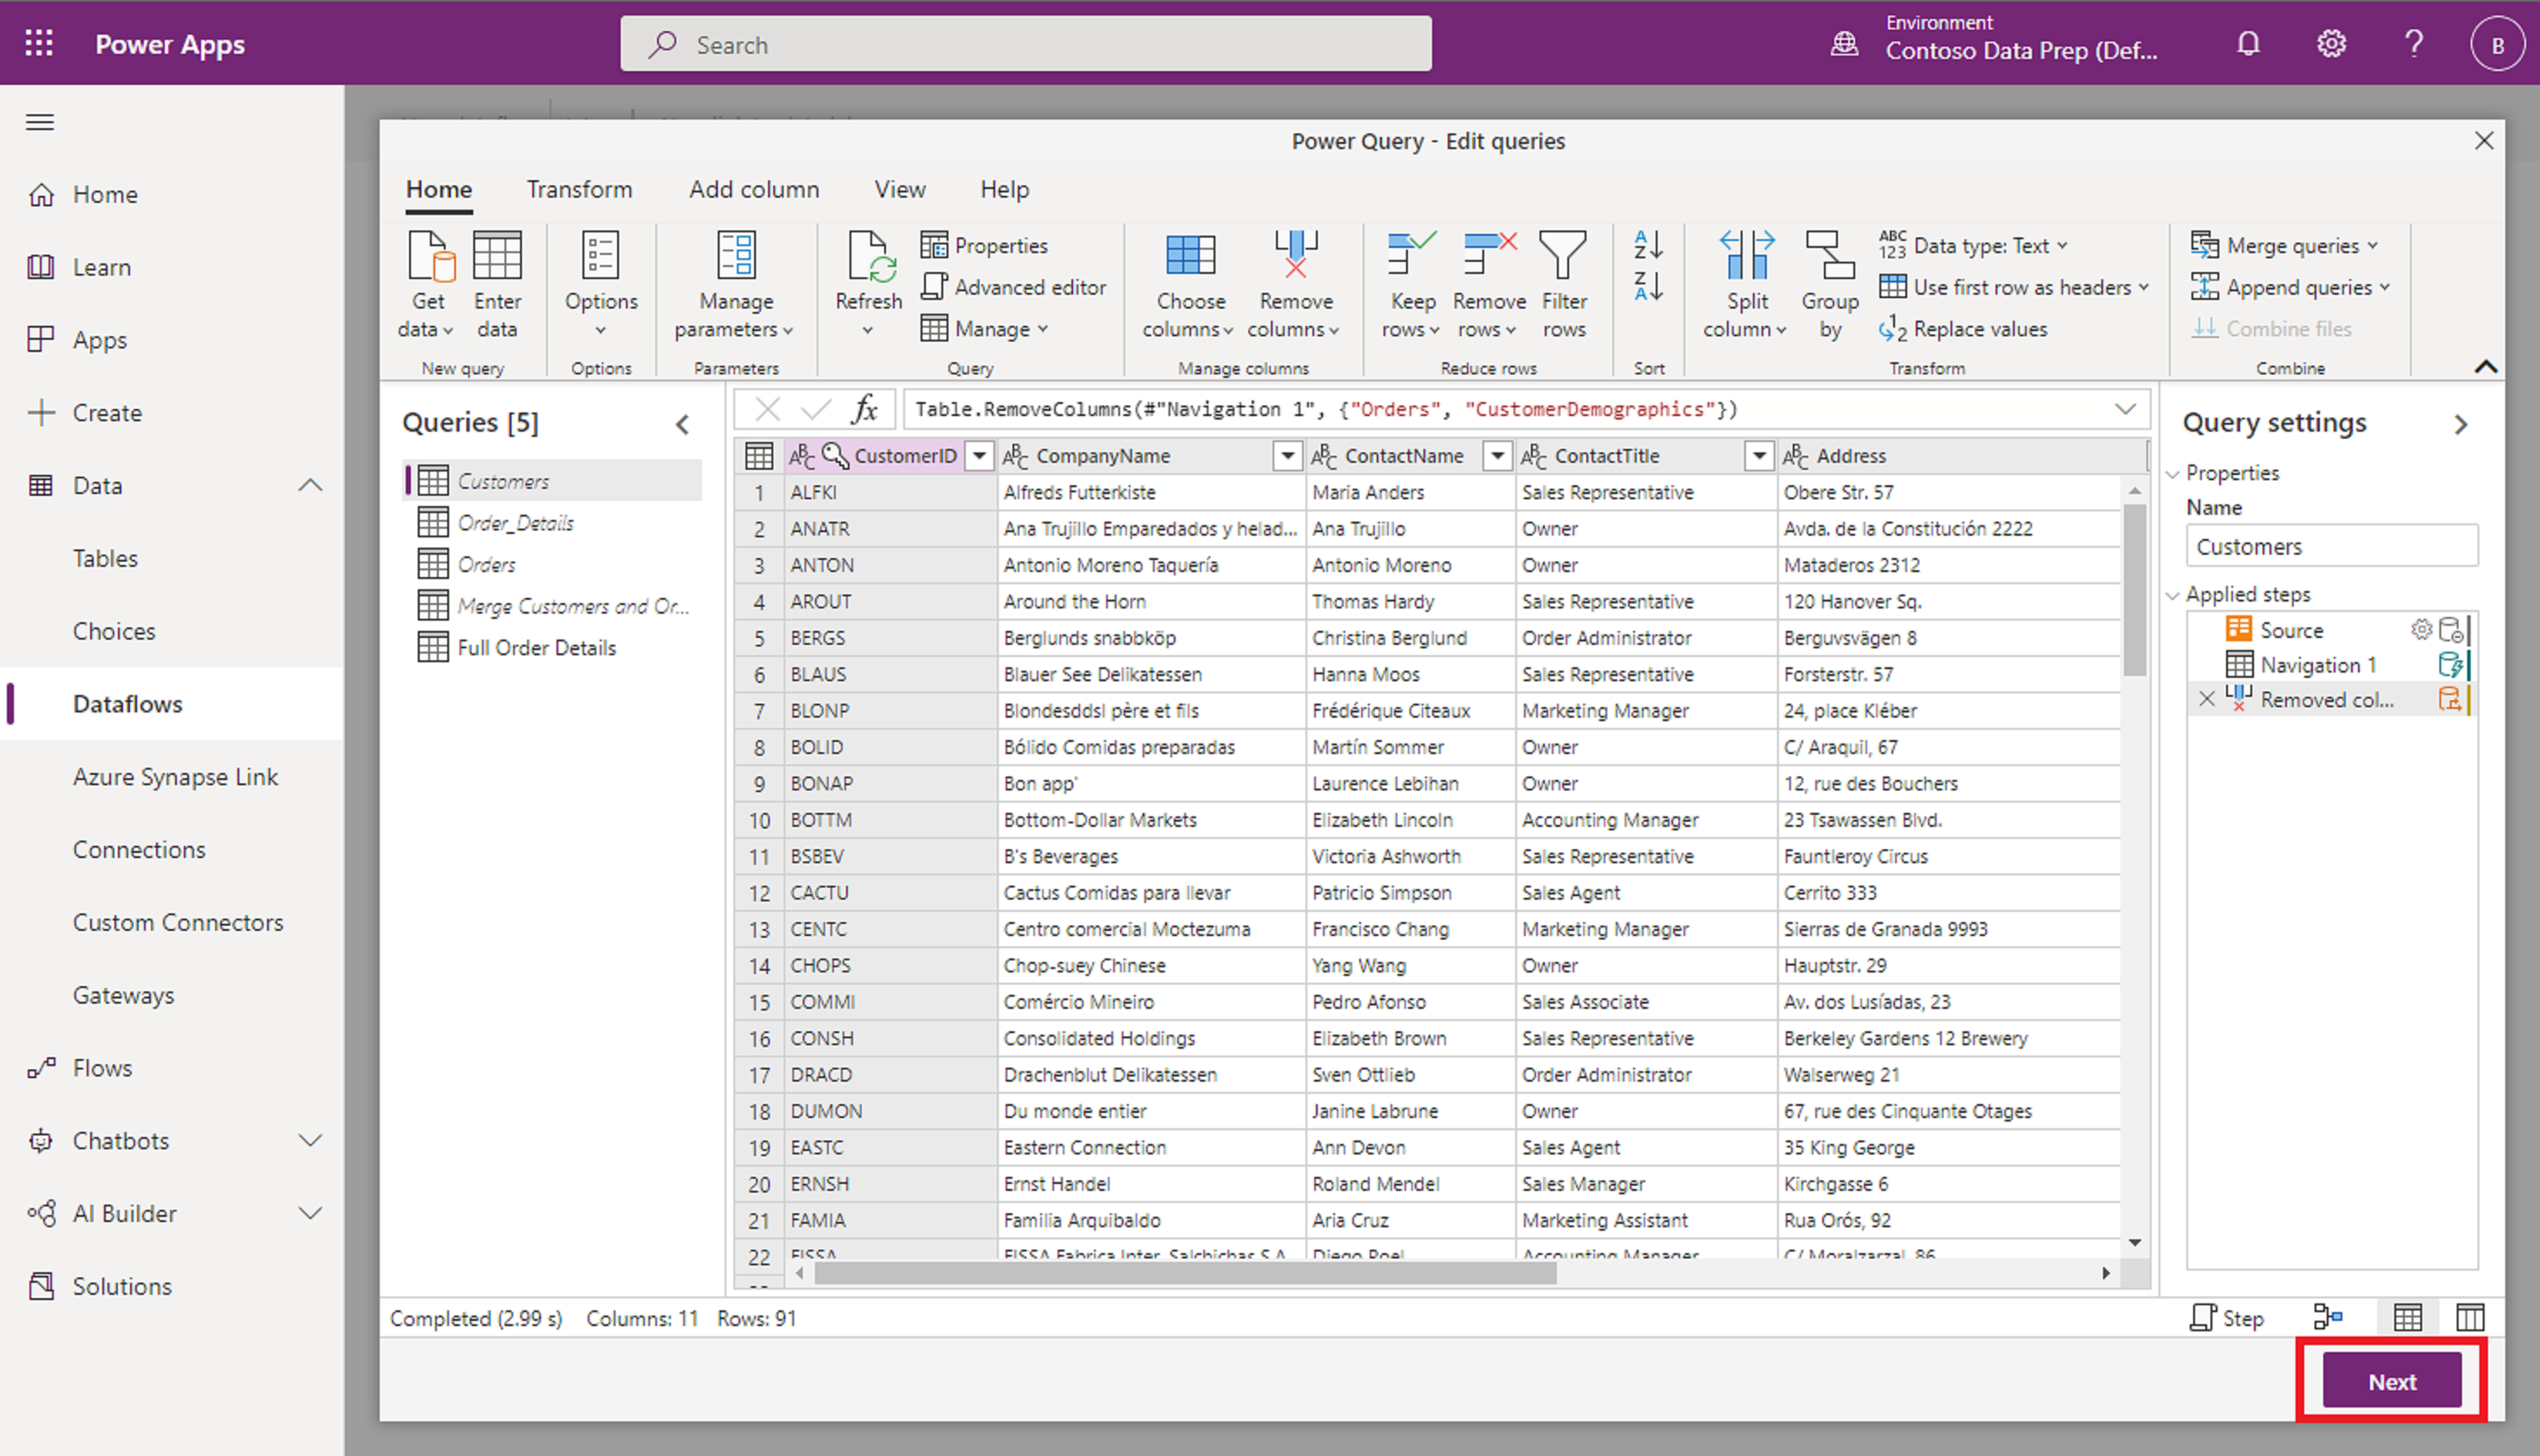The width and height of the screenshot is (2540, 1456).
Task: Click the query Name input field
Action: [2331, 547]
